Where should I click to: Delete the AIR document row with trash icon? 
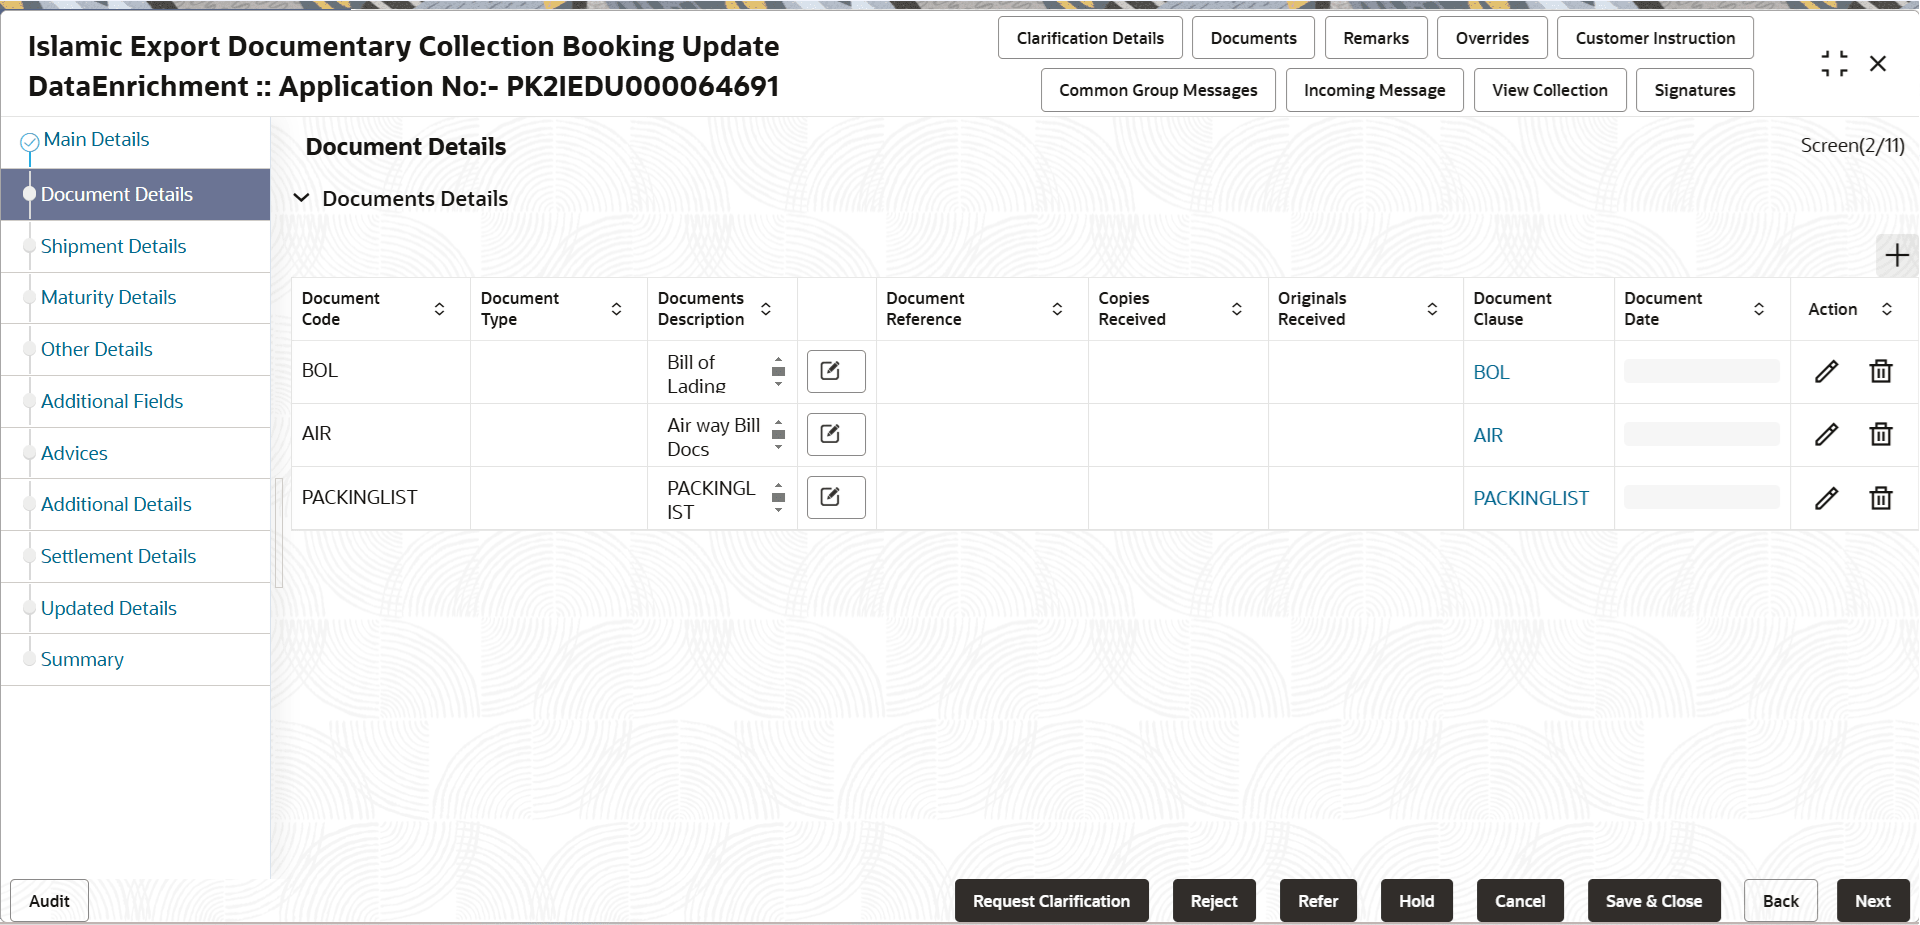click(x=1881, y=434)
